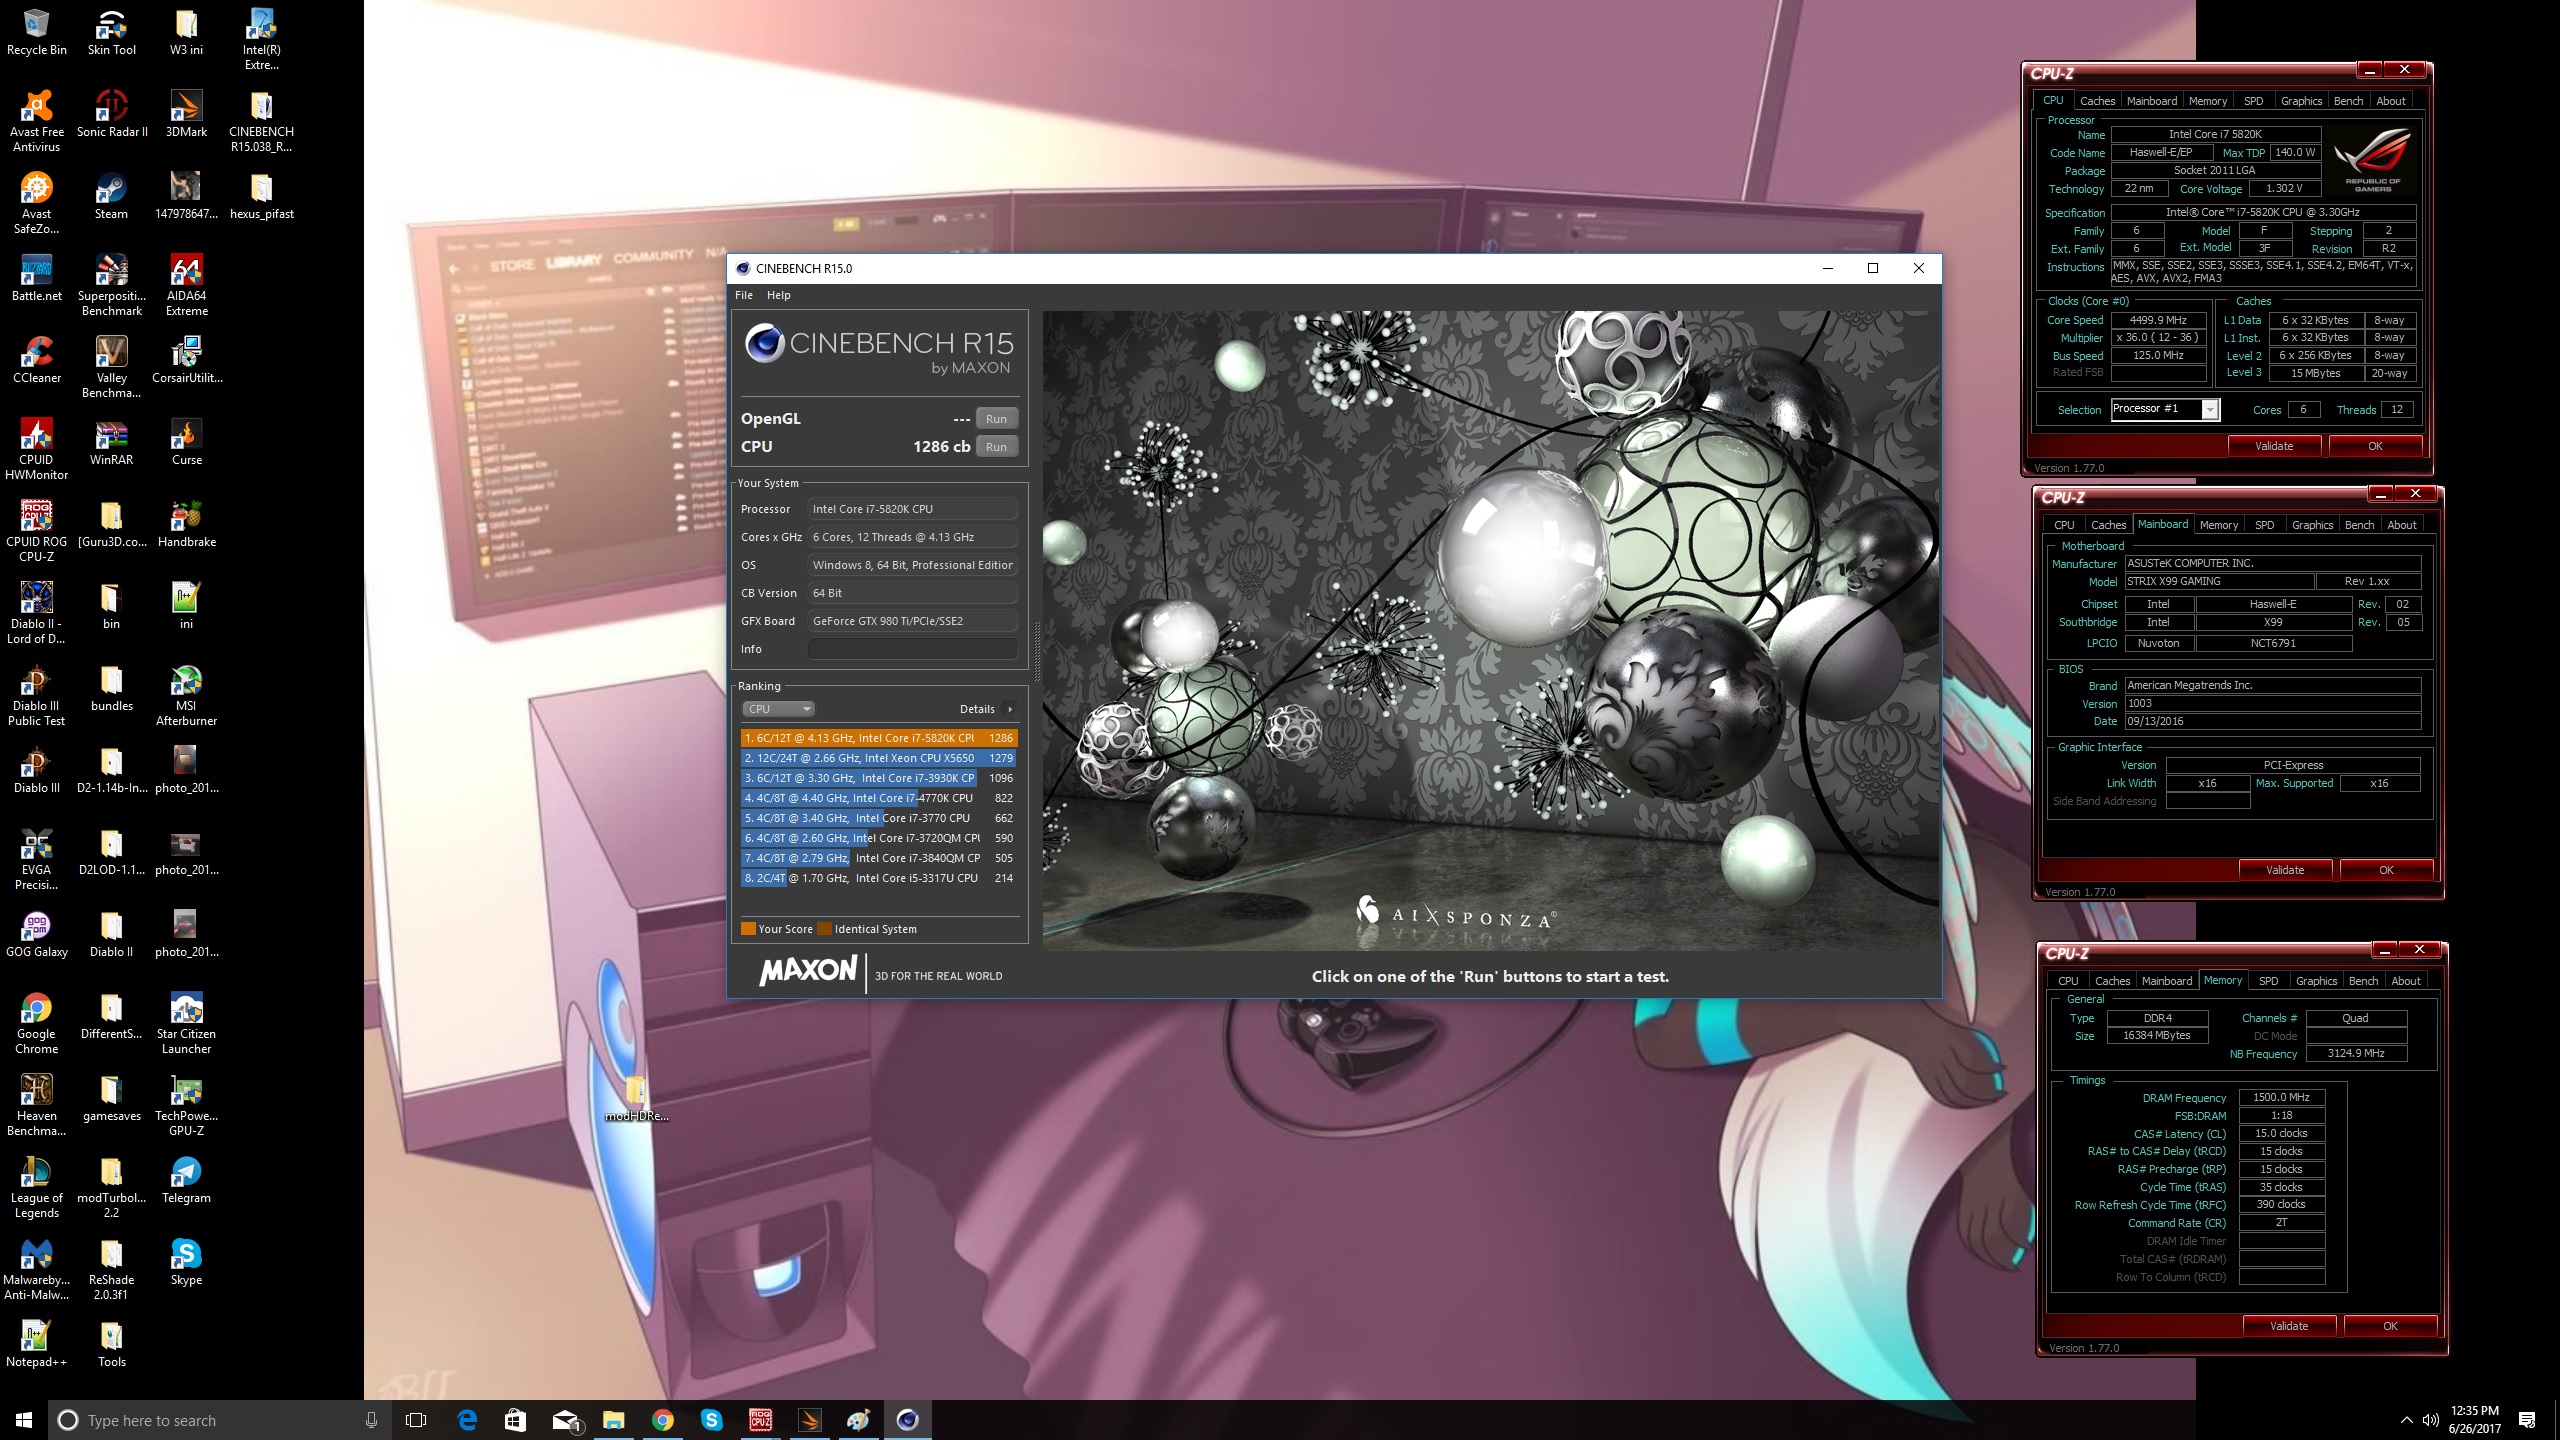Open the Windows Start menu

click(x=24, y=1420)
